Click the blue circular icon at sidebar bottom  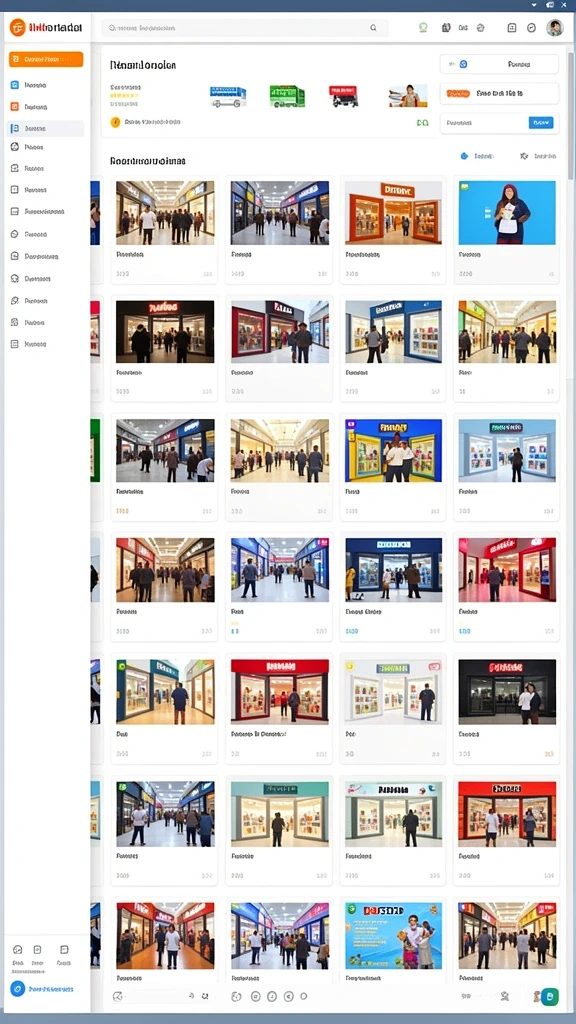coord(18,989)
